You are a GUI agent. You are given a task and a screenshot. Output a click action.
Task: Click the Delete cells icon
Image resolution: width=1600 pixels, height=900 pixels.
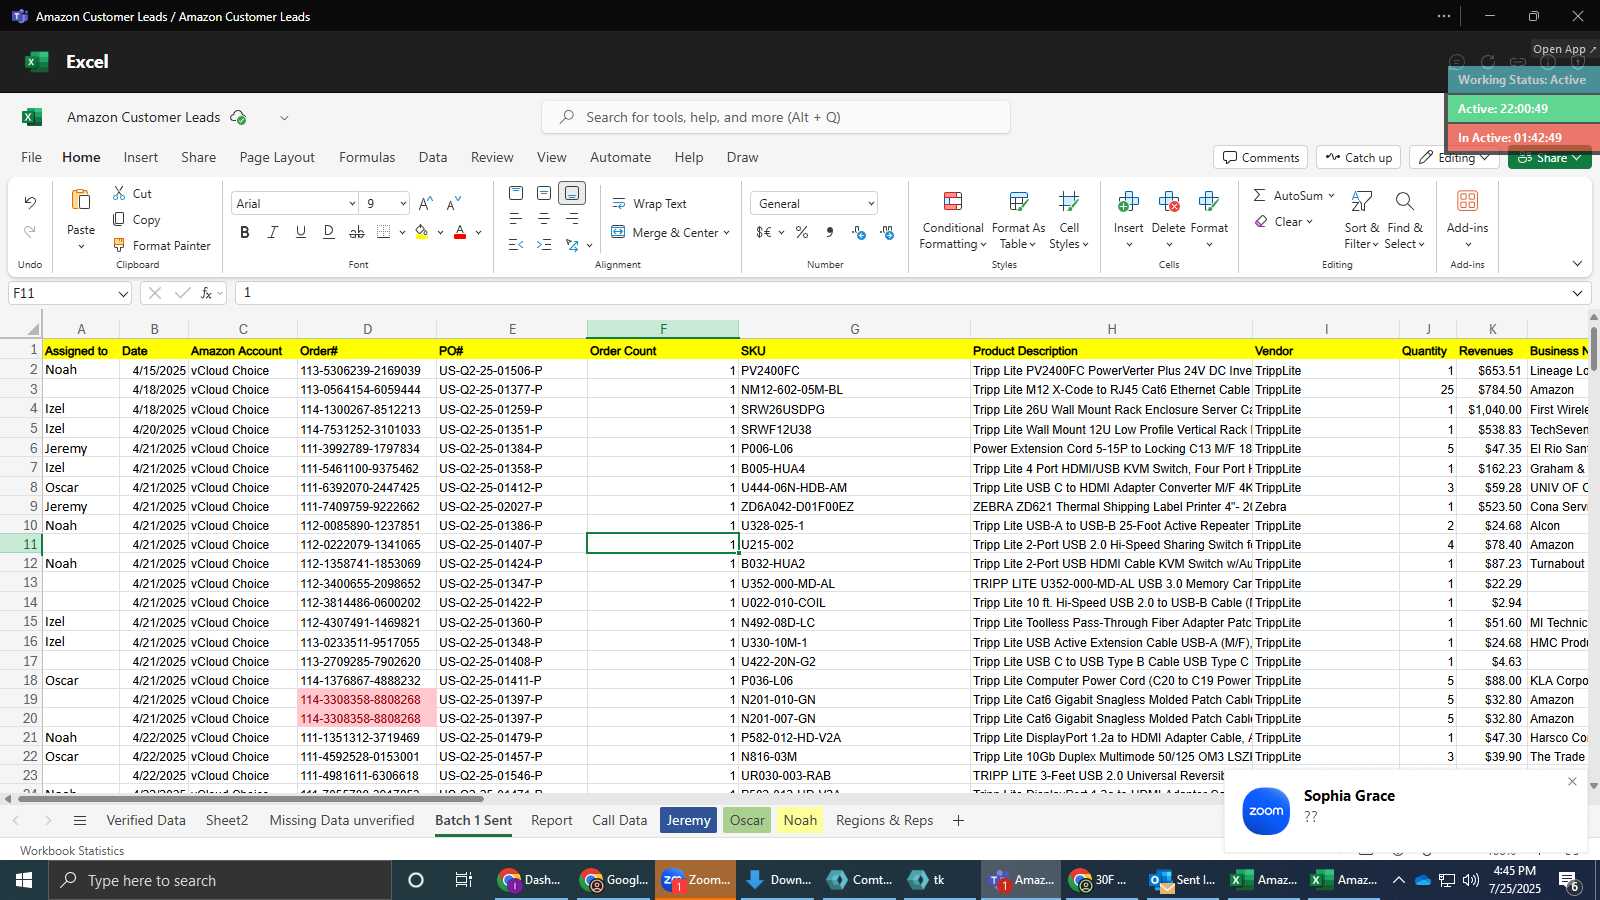coord(1168,203)
